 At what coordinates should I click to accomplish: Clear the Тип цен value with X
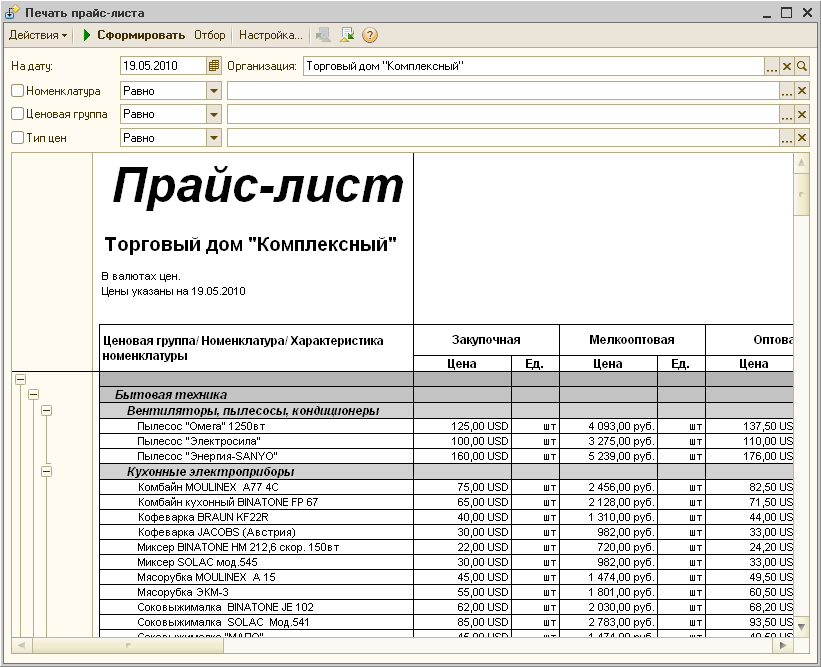point(802,138)
